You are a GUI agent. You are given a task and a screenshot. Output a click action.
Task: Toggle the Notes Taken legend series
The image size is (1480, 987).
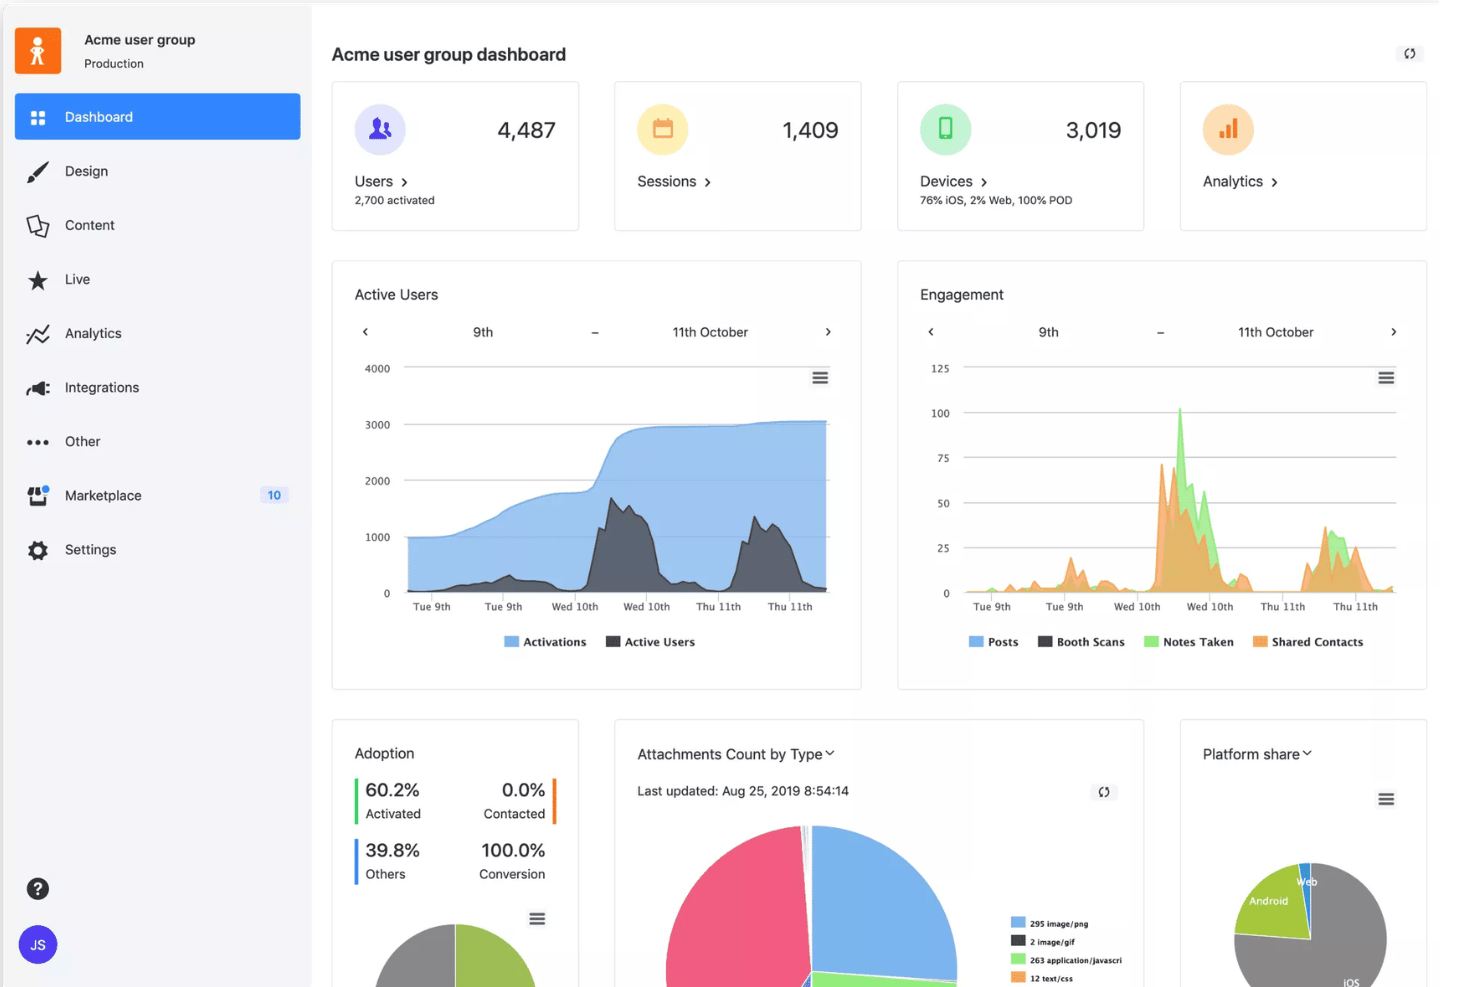(1189, 642)
